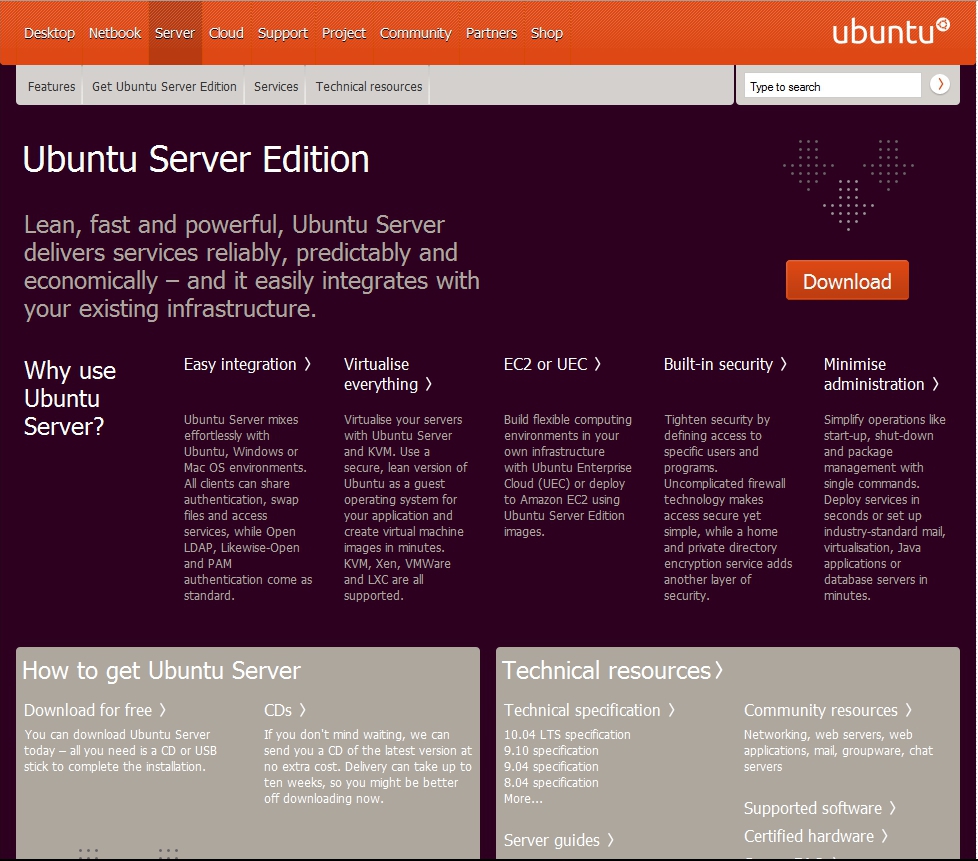This screenshot has width=978, height=861.
Task: Follow the EC2 or UEC link
Action: pyautogui.click(x=552, y=364)
